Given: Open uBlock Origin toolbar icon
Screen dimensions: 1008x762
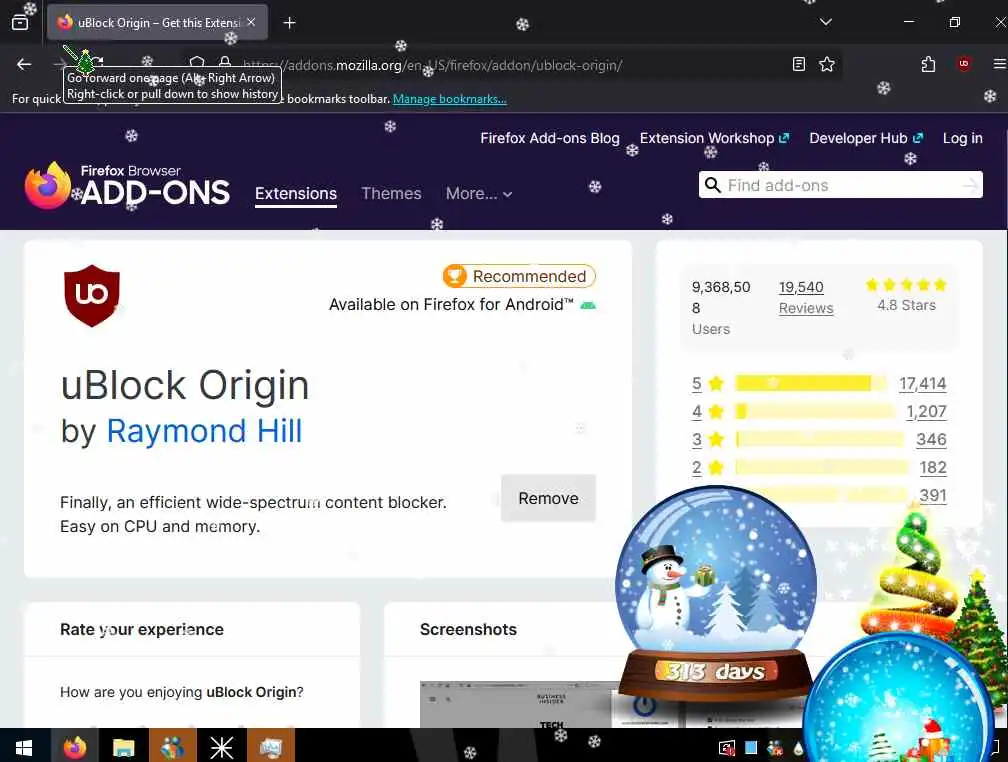Looking at the screenshot, I should pyautogui.click(x=963, y=64).
